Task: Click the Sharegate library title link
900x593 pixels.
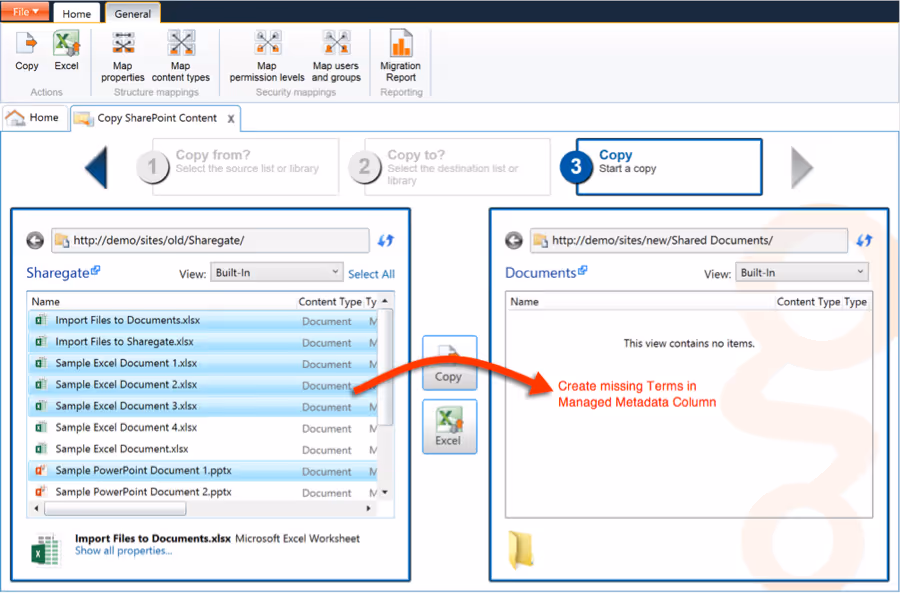Action: click(x=58, y=273)
